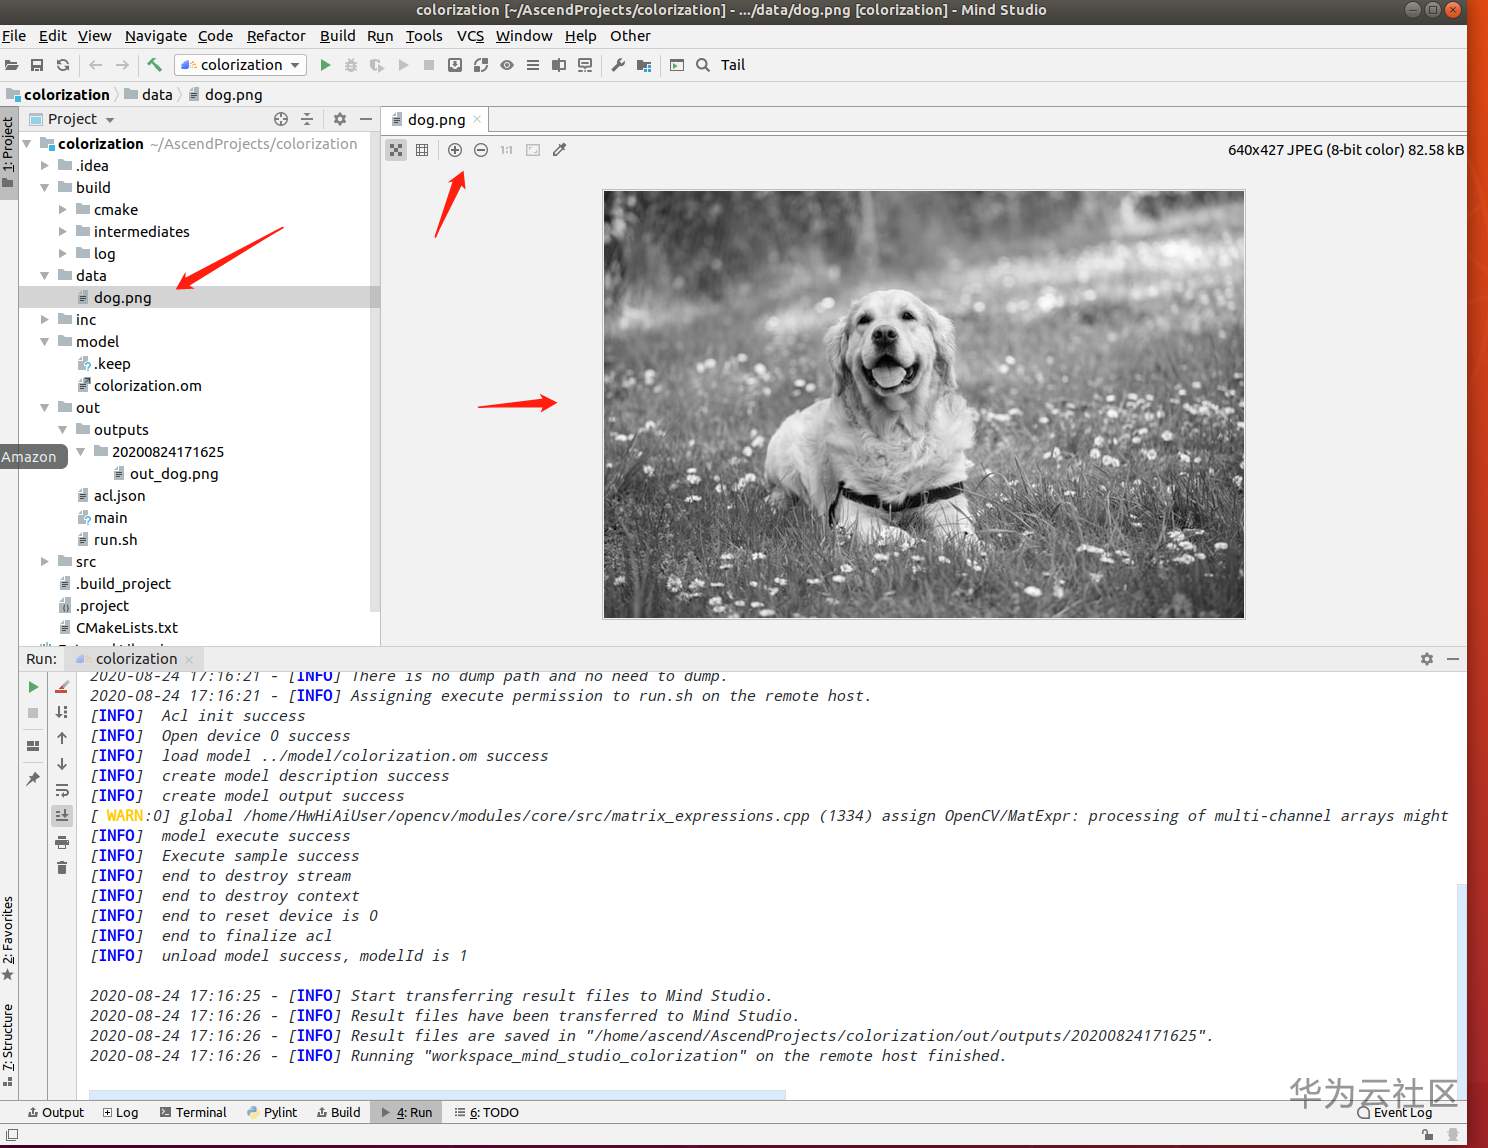
Task: Expand the intermediates folder
Action: coord(63,232)
